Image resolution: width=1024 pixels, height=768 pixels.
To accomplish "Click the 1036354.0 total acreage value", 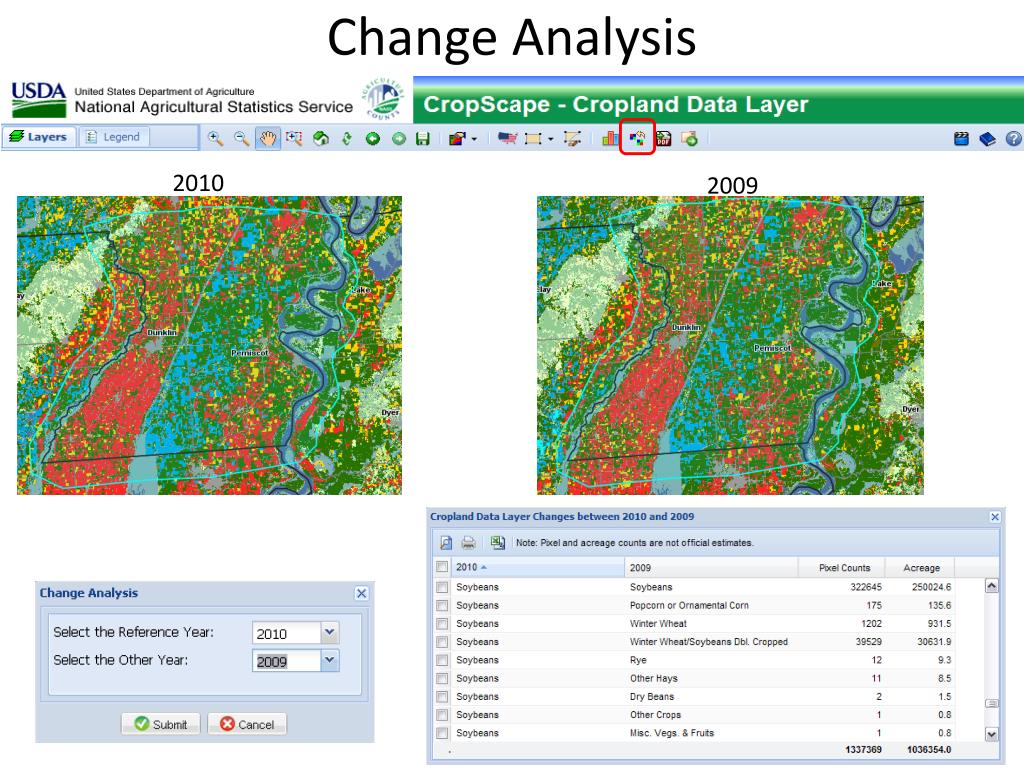I will coord(929,750).
